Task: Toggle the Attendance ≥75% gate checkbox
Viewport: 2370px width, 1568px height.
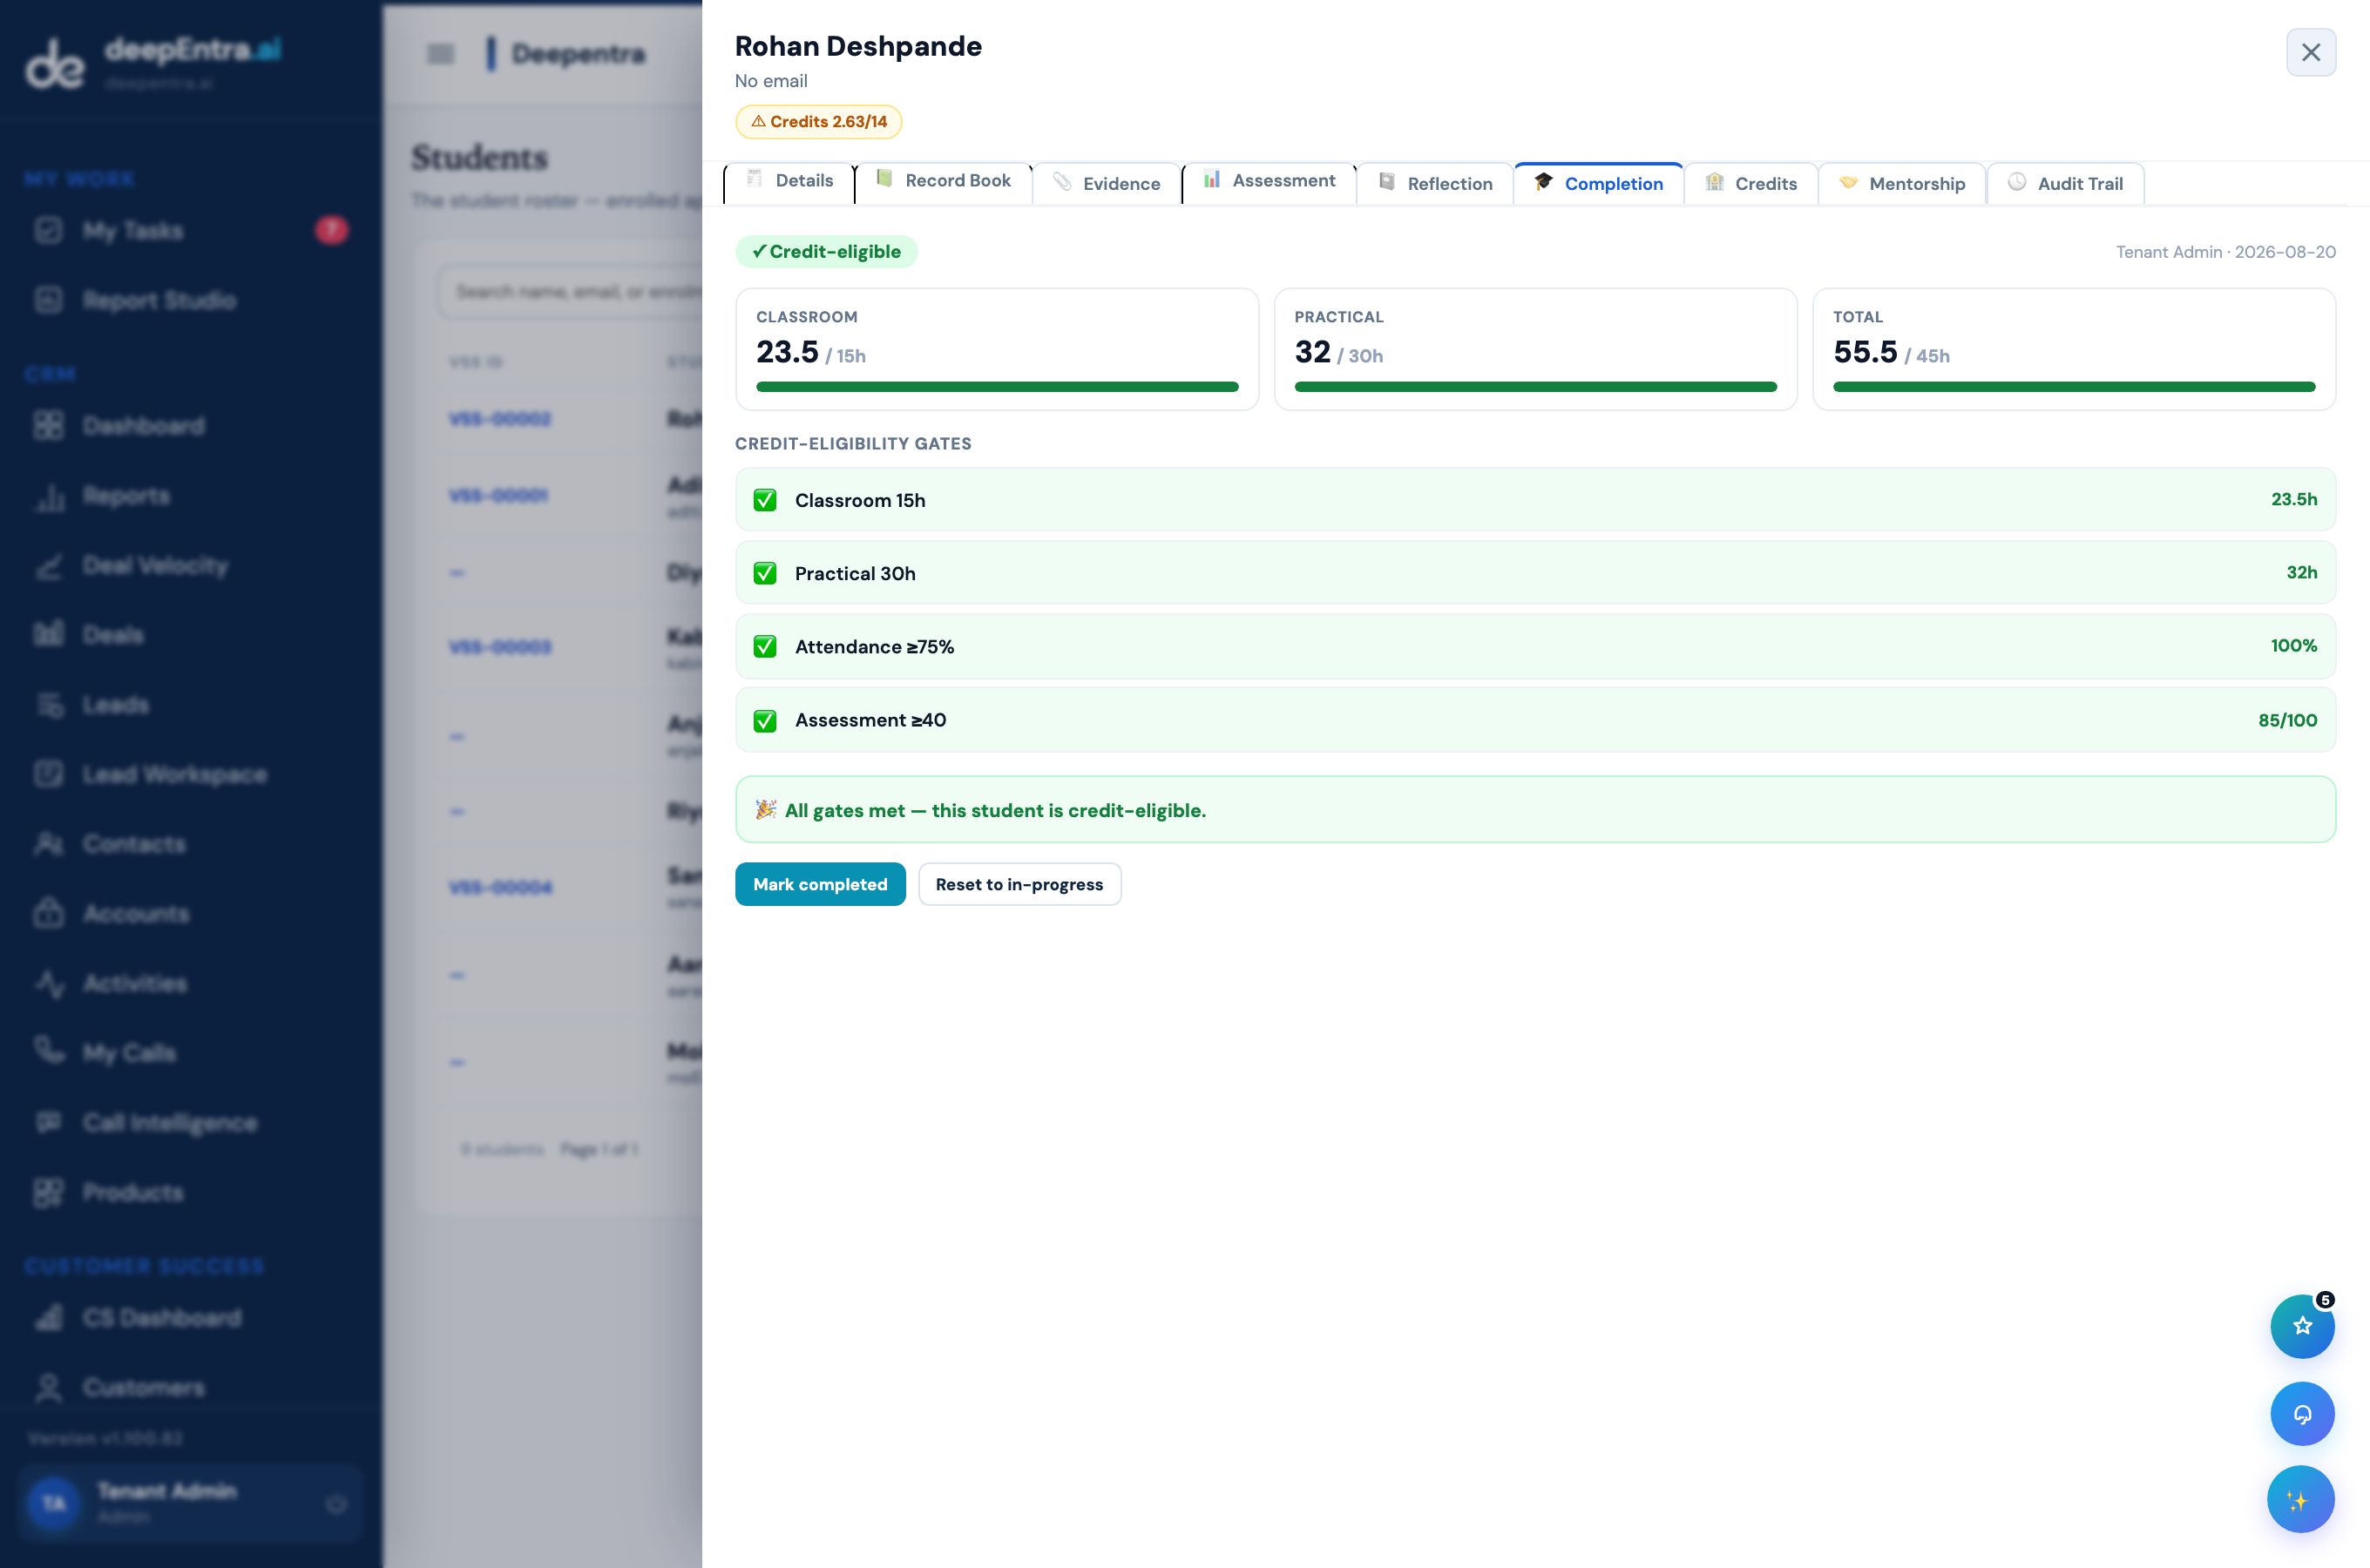Action: (765, 646)
